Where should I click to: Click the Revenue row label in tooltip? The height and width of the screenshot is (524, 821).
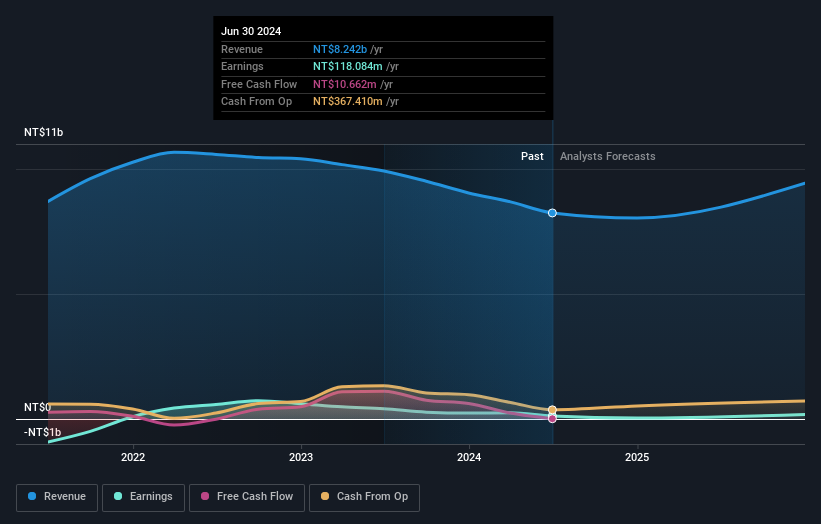click(x=242, y=49)
